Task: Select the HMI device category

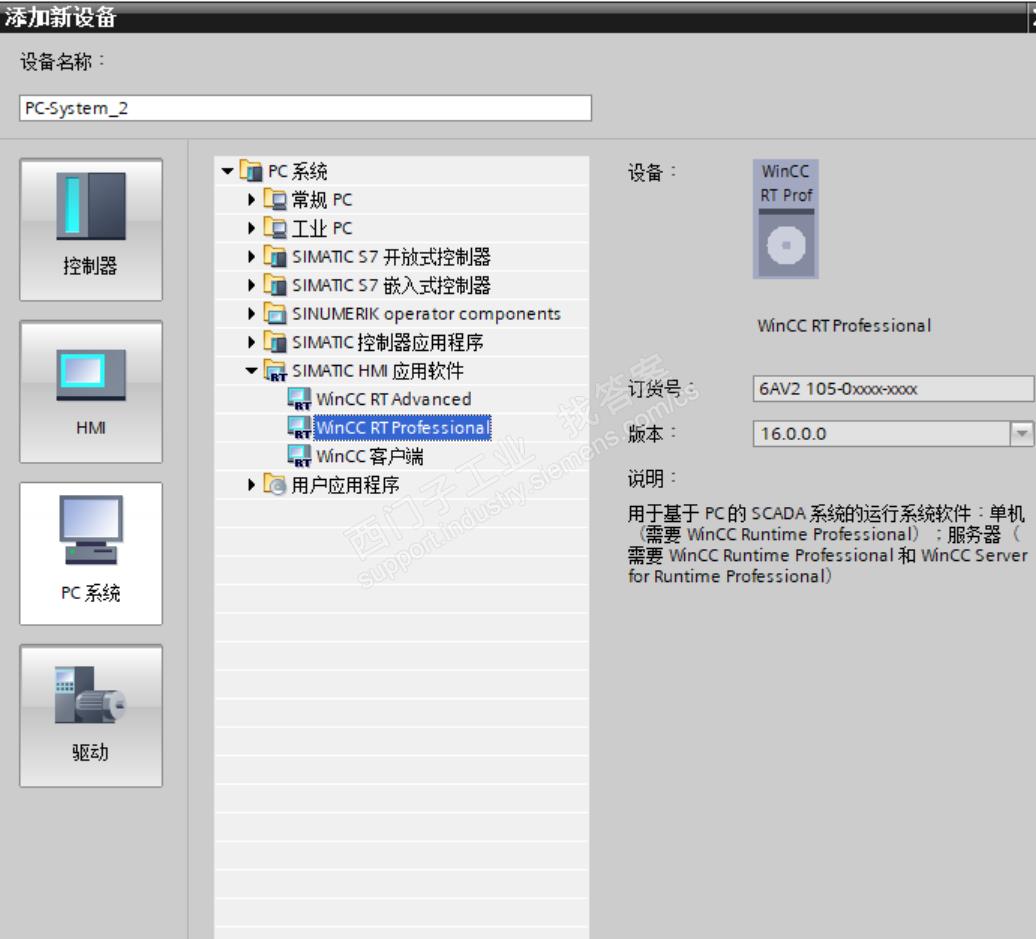Action: click(91, 391)
